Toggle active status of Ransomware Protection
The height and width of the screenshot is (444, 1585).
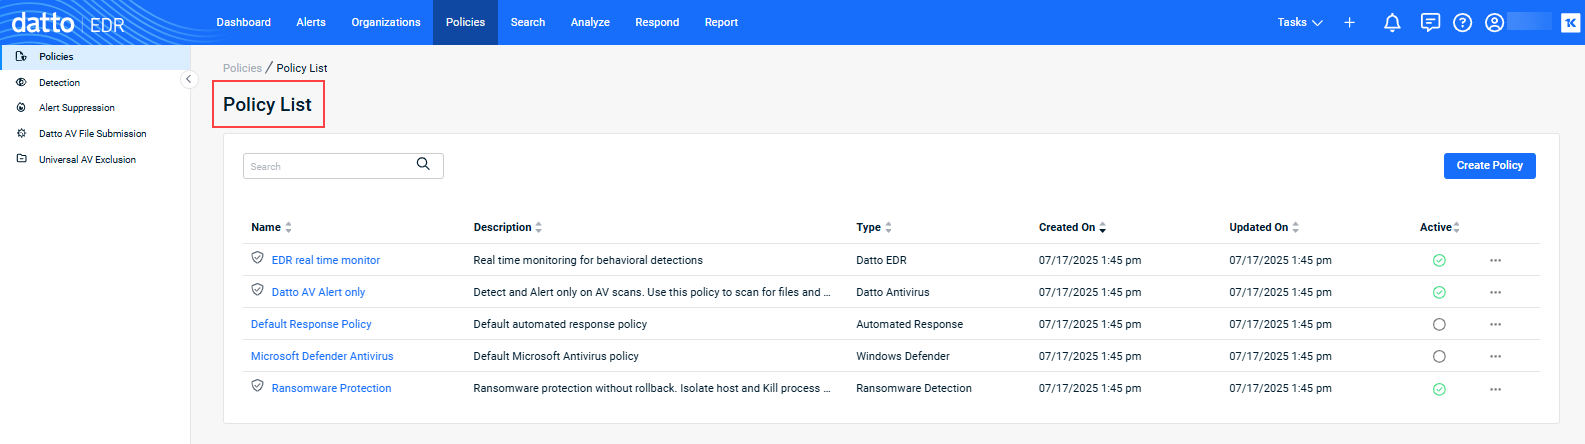pos(1439,389)
